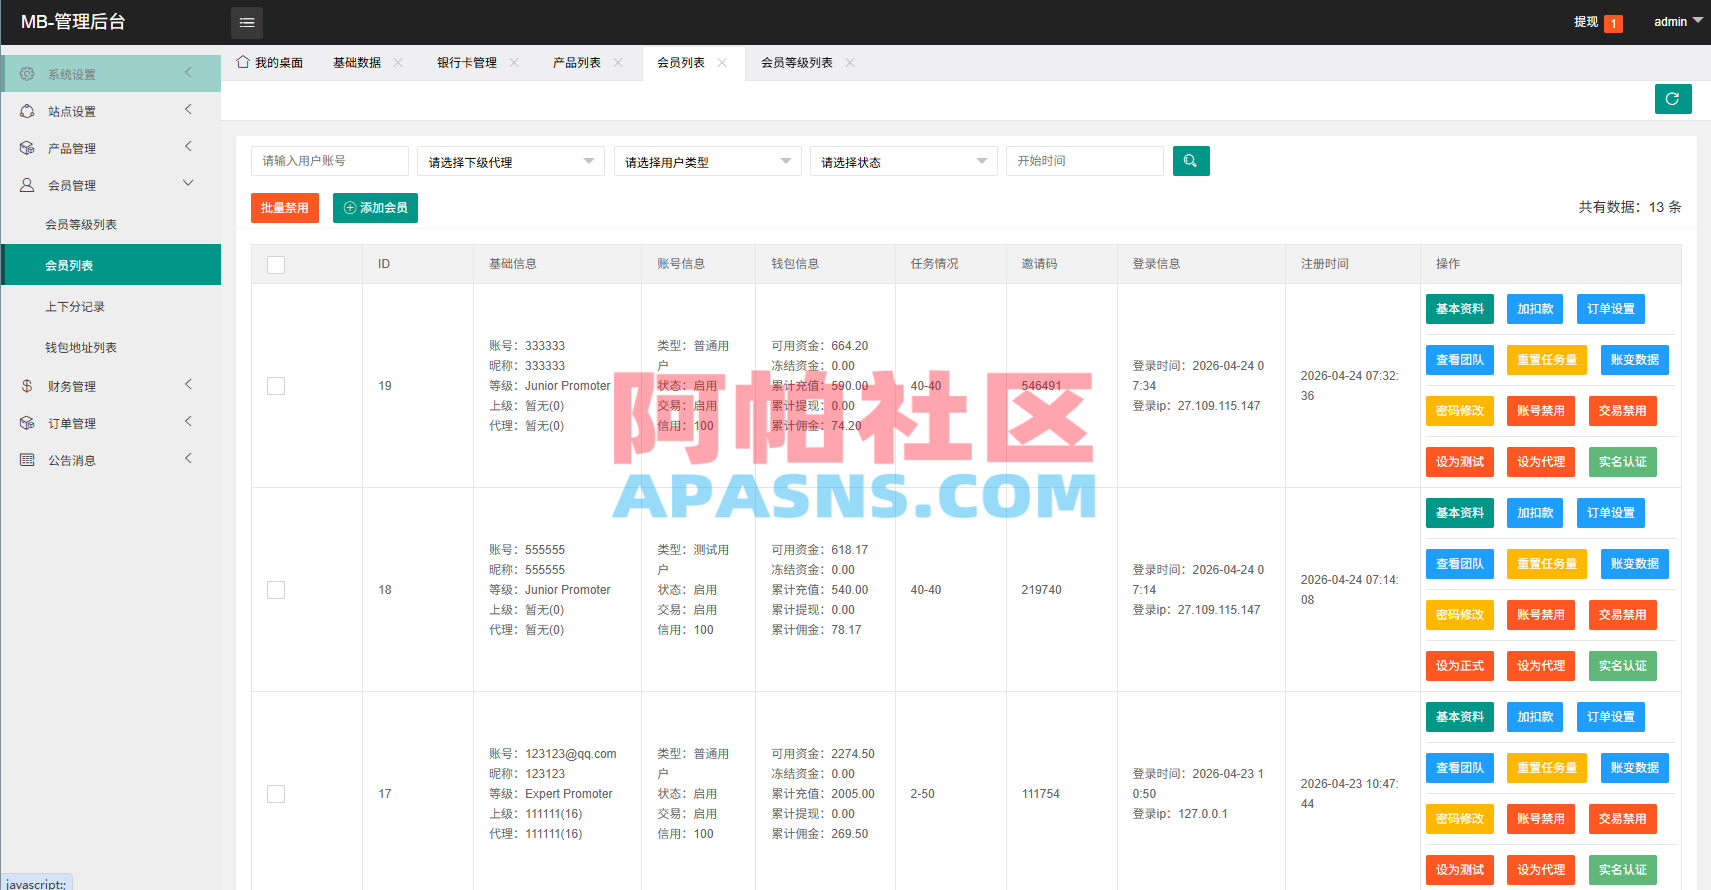Click the 会员管理 user icon
The width and height of the screenshot is (1711, 890).
pyautogui.click(x=27, y=185)
